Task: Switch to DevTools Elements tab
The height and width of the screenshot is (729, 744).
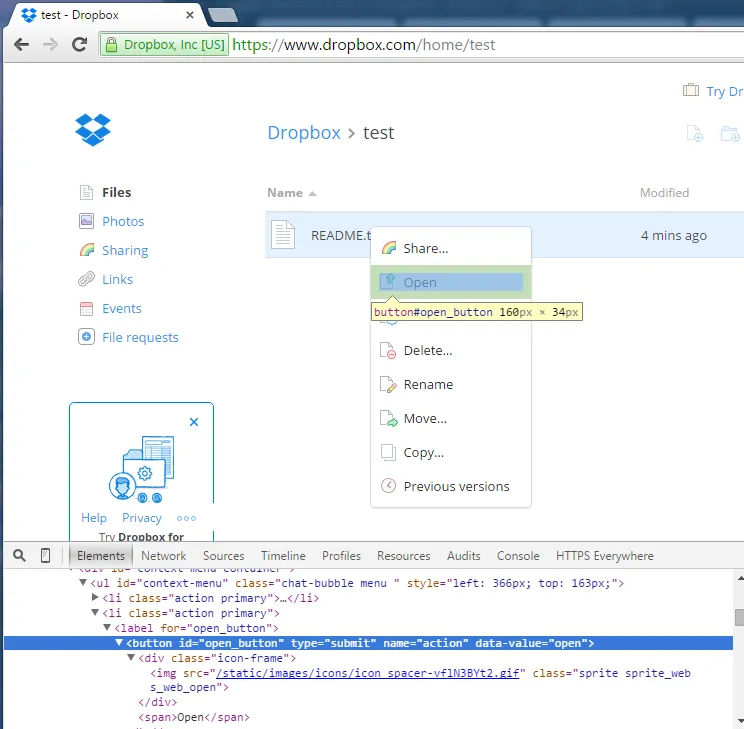Action: (x=101, y=556)
